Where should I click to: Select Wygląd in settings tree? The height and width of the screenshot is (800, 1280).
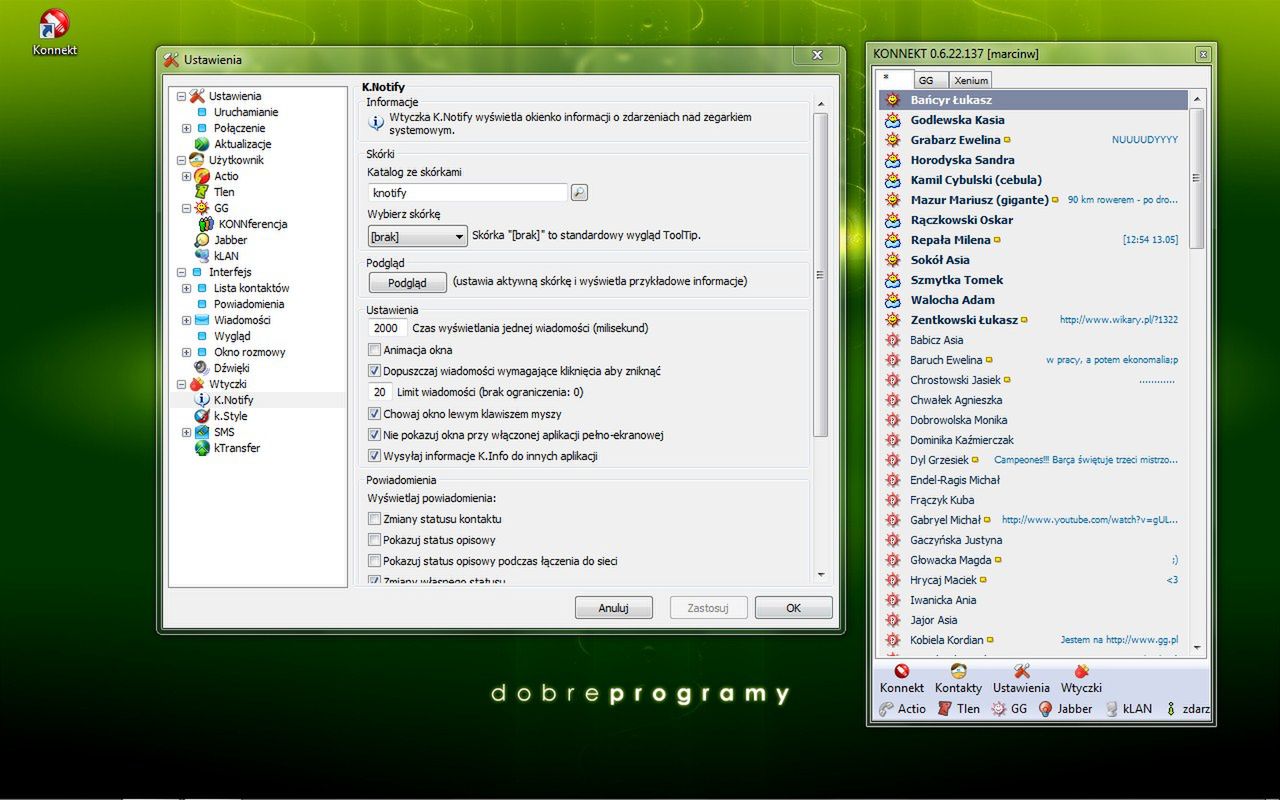(232, 336)
